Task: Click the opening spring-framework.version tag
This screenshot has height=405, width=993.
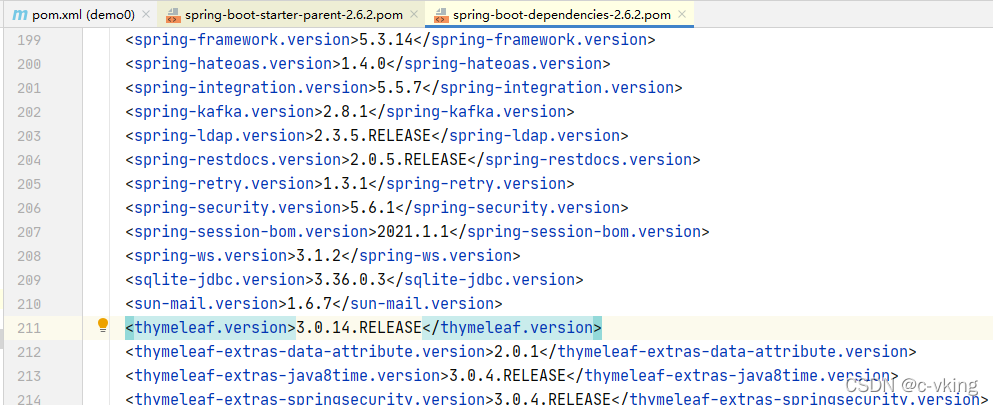Action: point(242,40)
